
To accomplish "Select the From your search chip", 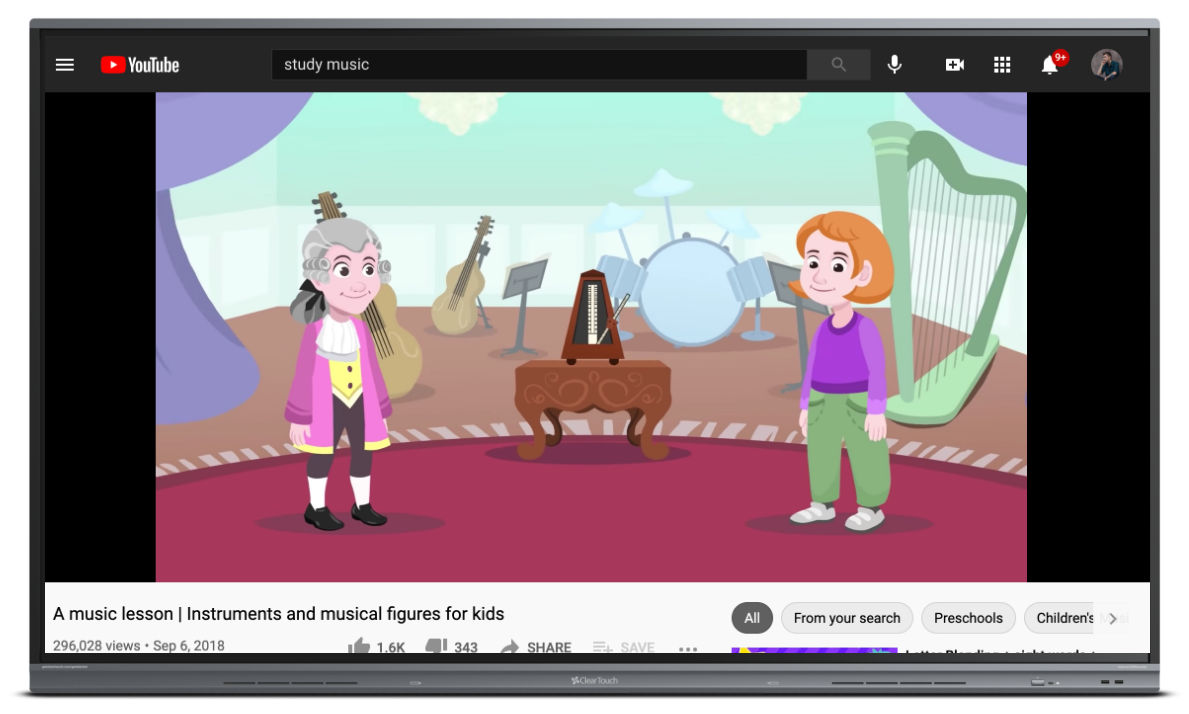I will 847,618.
